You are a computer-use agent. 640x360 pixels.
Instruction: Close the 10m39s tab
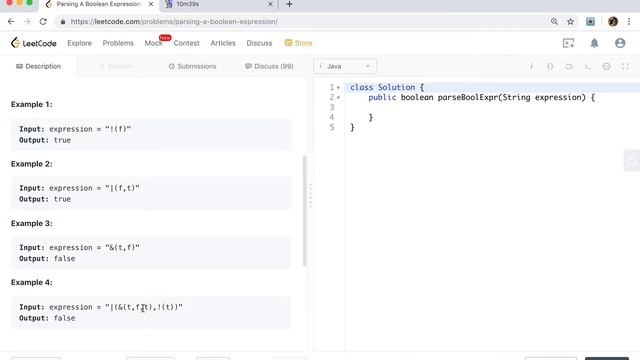pyautogui.click(x=270, y=4)
